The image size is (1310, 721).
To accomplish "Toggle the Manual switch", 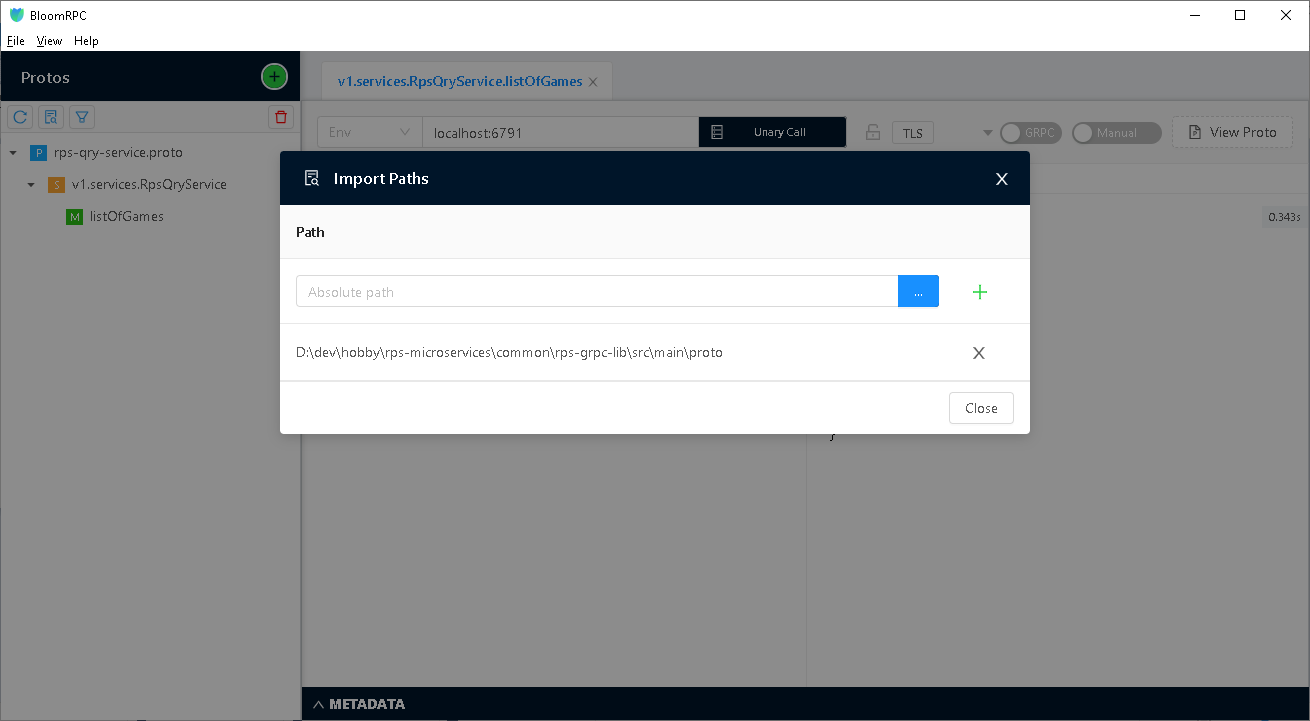I will click(x=1117, y=132).
